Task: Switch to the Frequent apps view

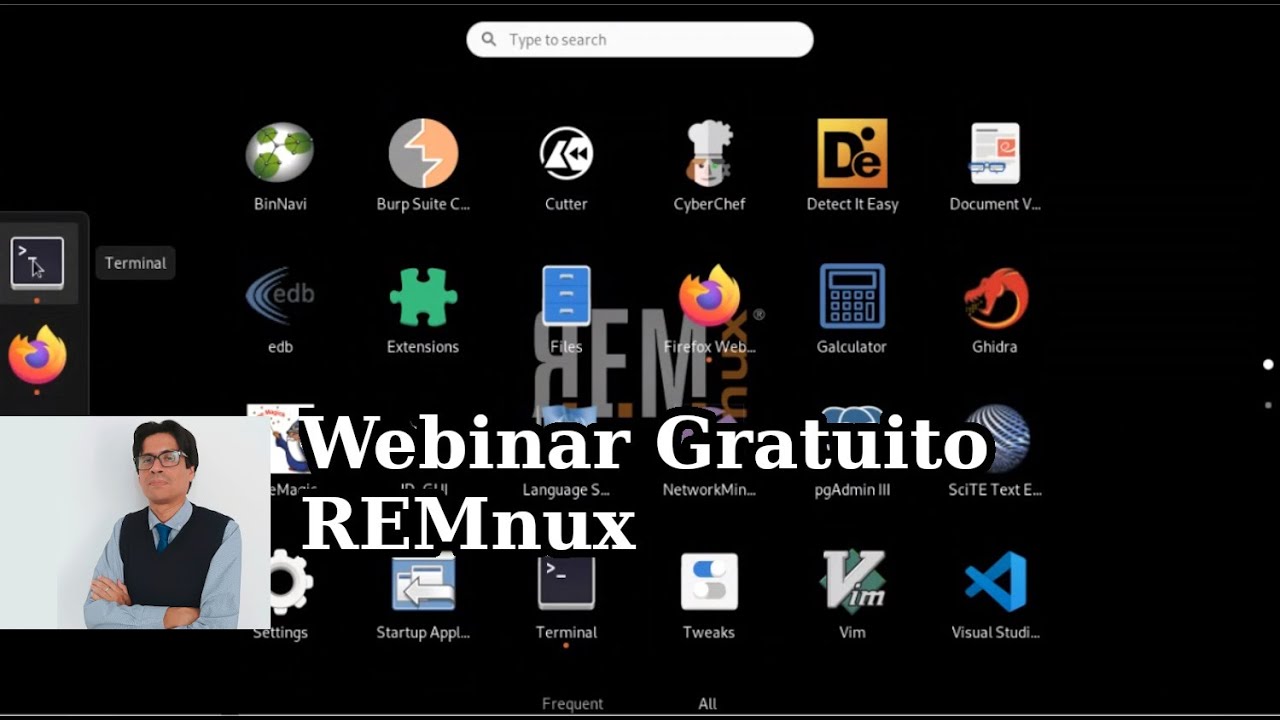Action: (572, 704)
